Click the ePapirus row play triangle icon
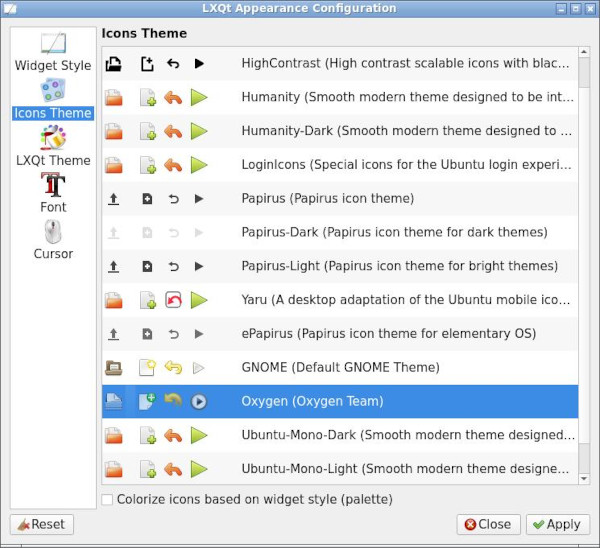The image size is (600, 548). pos(199,334)
